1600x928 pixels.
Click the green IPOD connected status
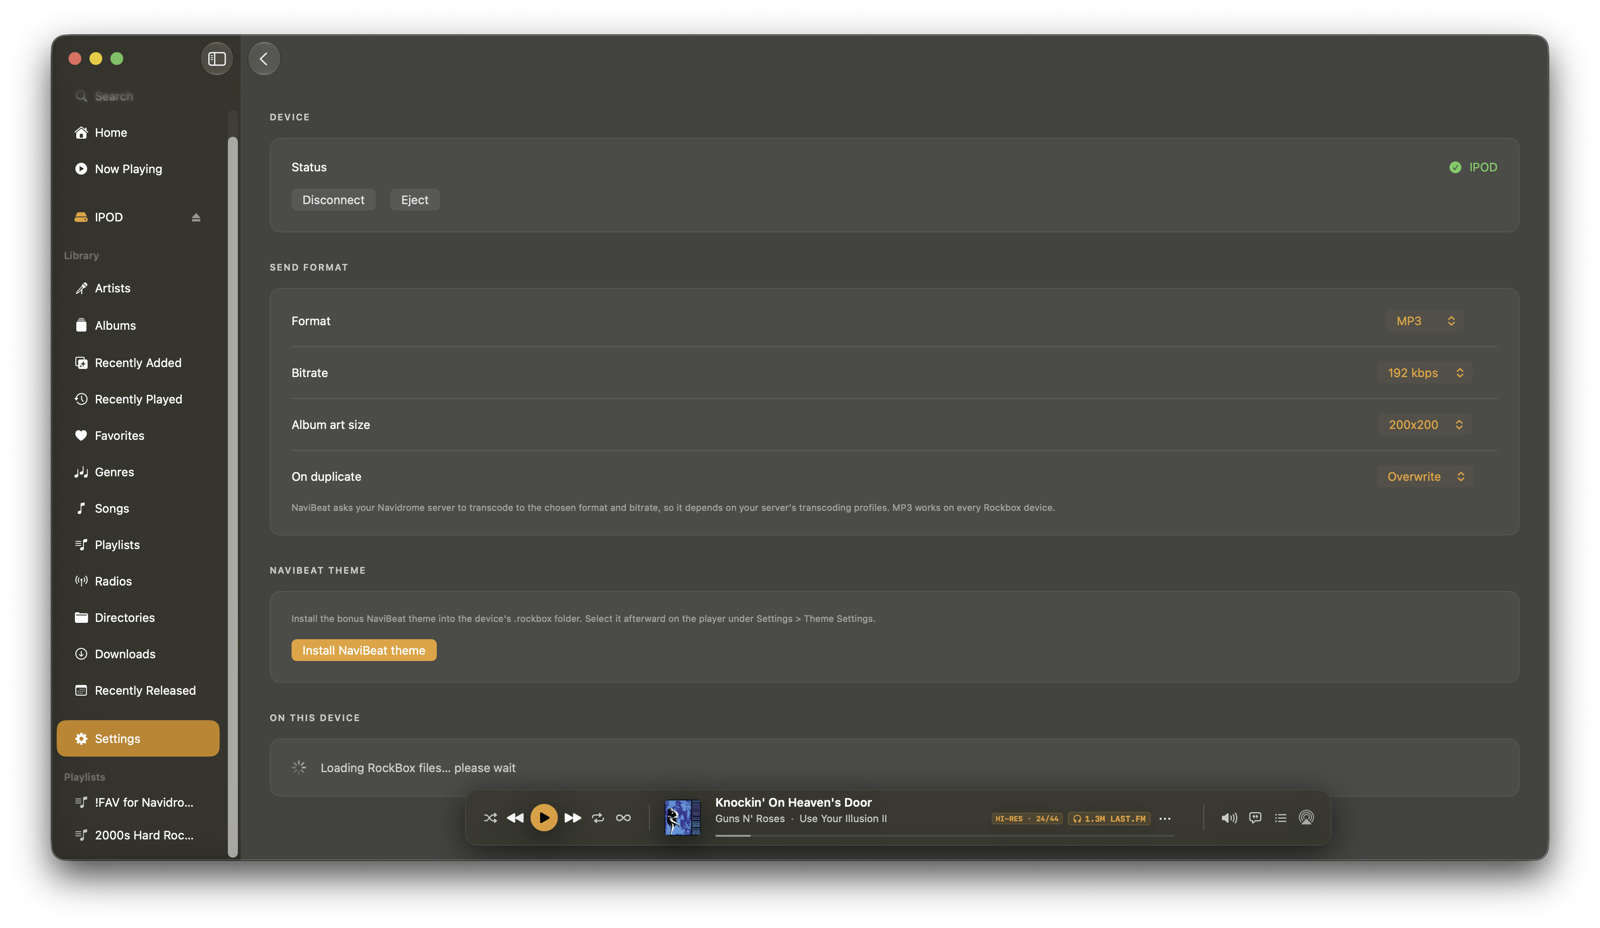(1473, 167)
